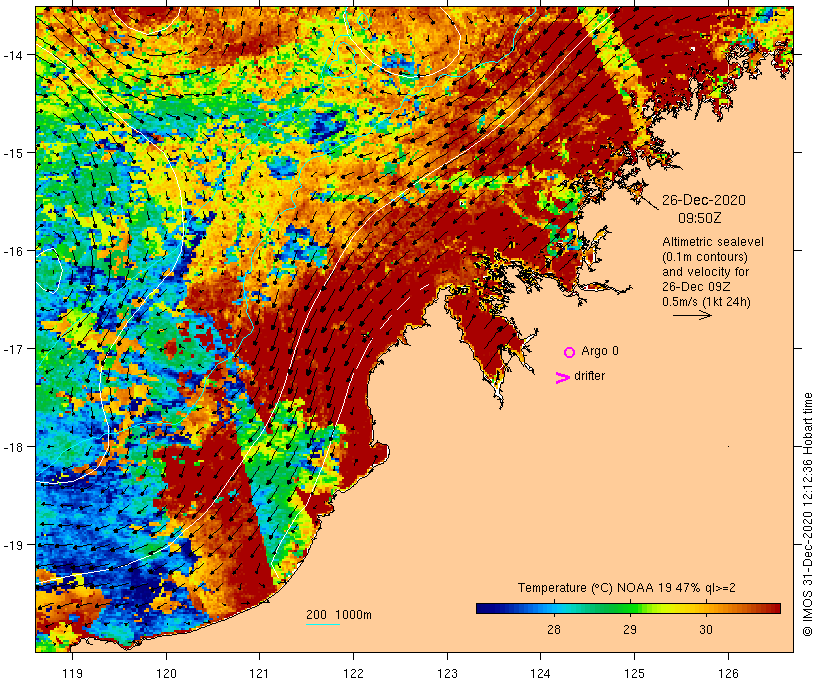Click latitude label '-18'
This screenshot has height=680, width=820.
tap(13, 447)
